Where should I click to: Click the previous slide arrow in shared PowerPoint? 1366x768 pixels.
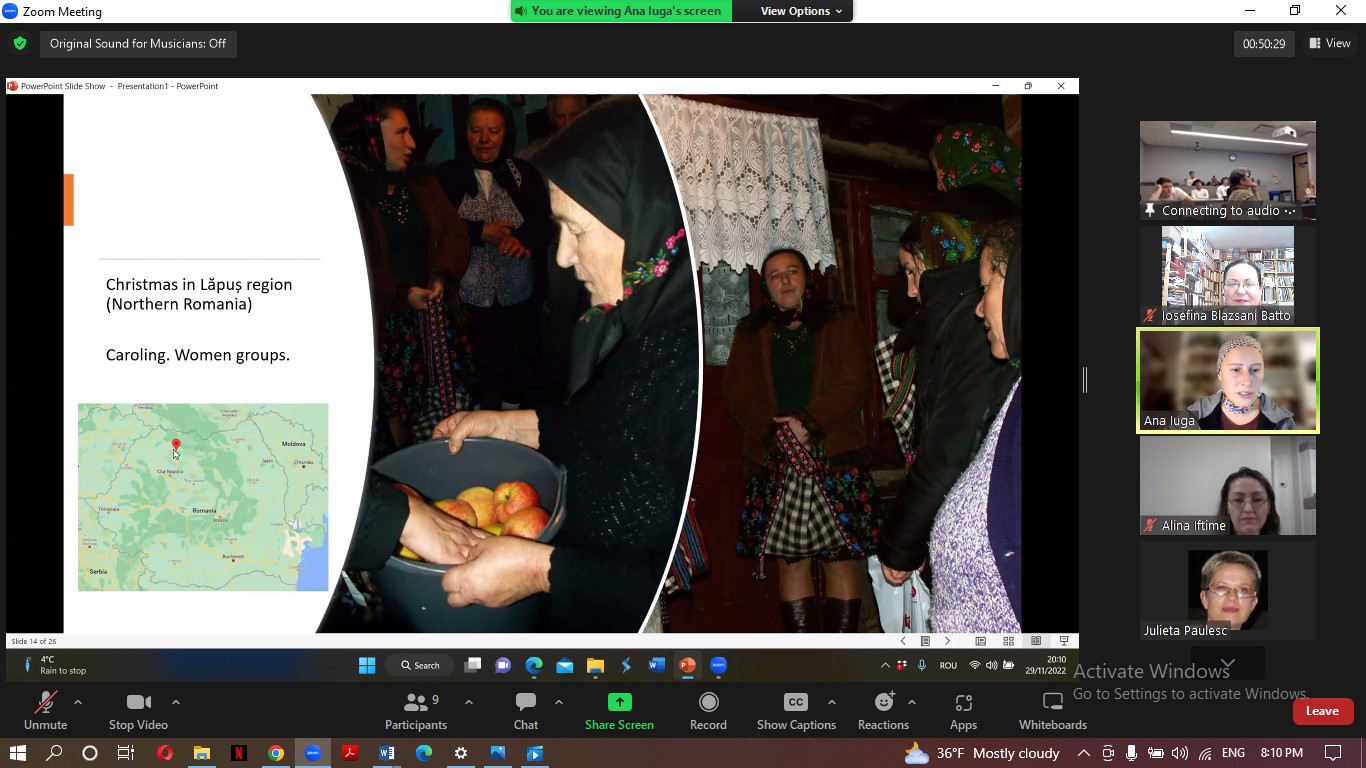(x=903, y=641)
